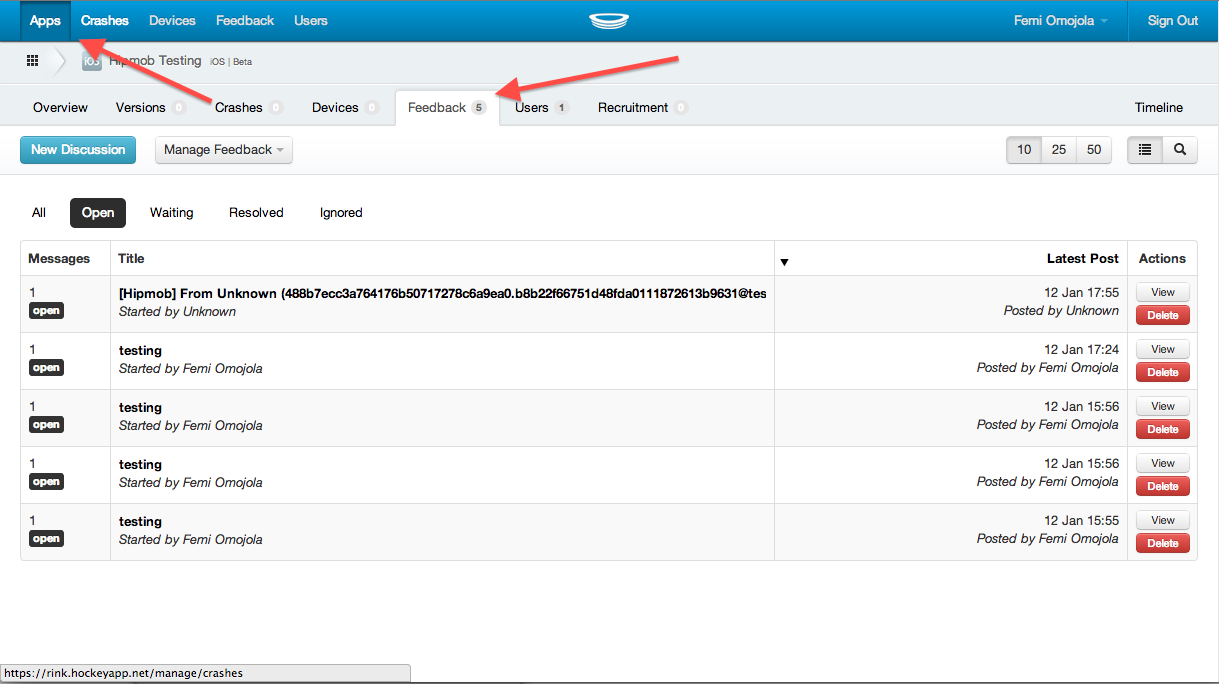1219x684 pixels.
Task: Open the Femi Omojola user menu
Action: (x=1060, y=21)
